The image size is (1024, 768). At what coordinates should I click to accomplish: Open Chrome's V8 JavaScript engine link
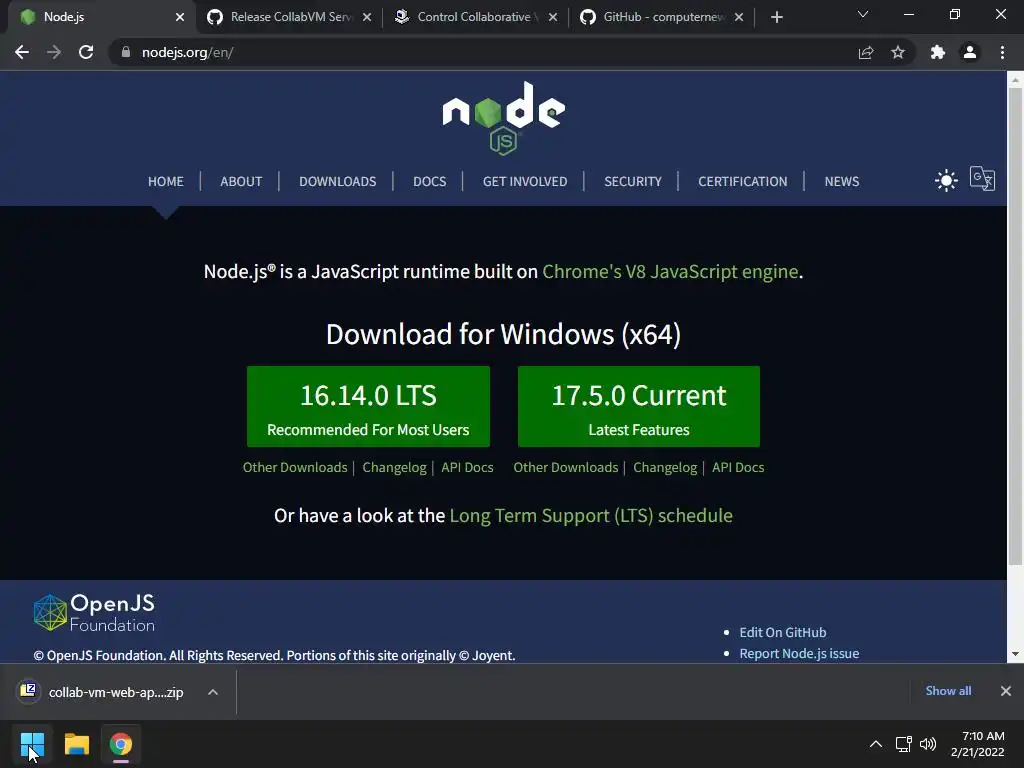click(670, 271)
